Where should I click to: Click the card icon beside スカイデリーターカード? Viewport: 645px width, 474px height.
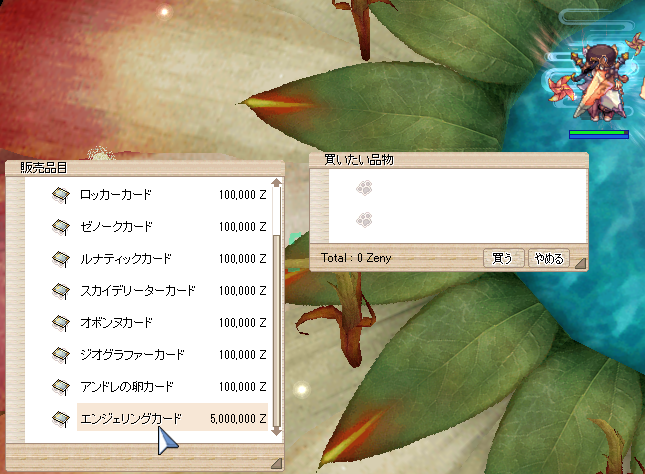tap(61, 291)
